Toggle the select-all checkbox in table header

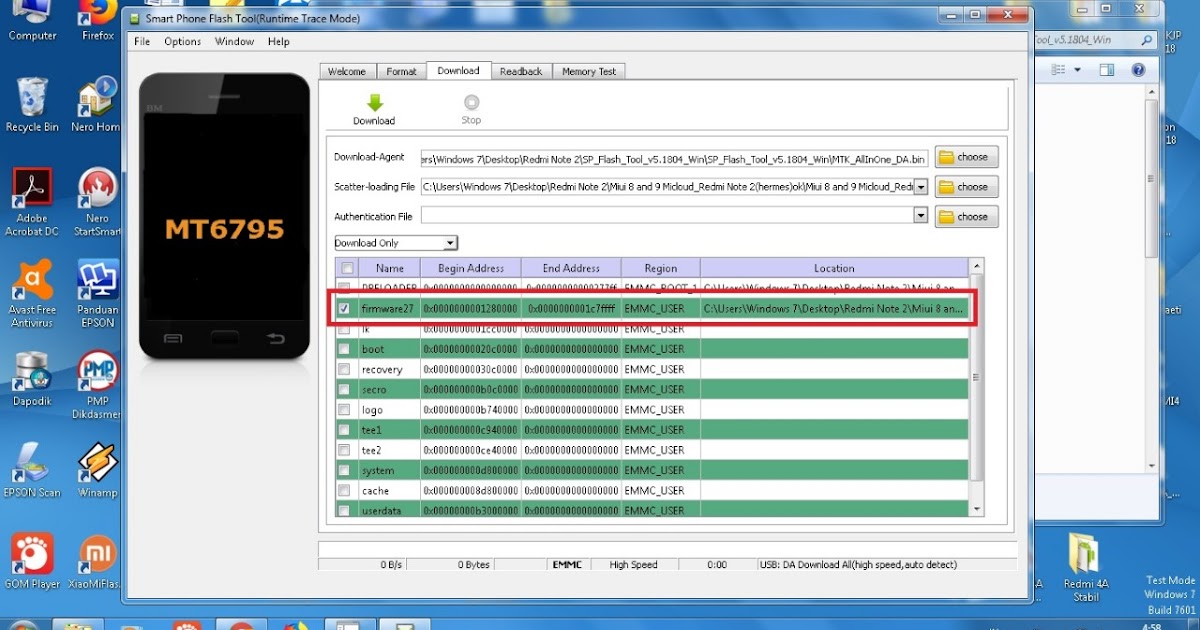347,268
